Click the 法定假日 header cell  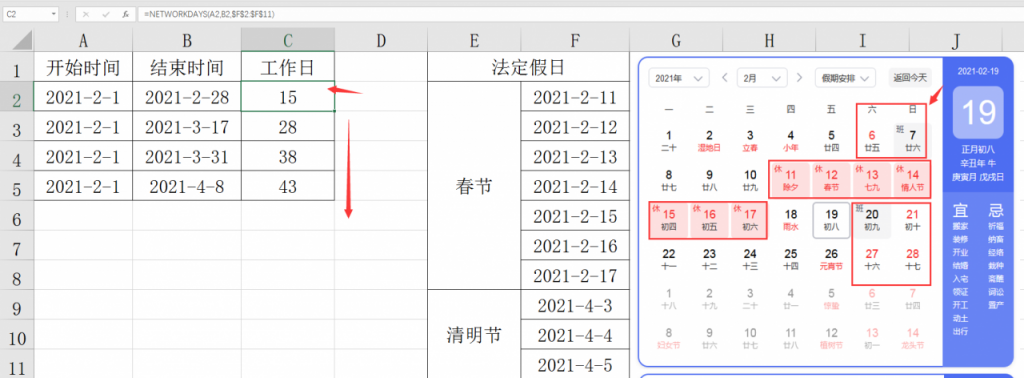(x=528, y=67)
